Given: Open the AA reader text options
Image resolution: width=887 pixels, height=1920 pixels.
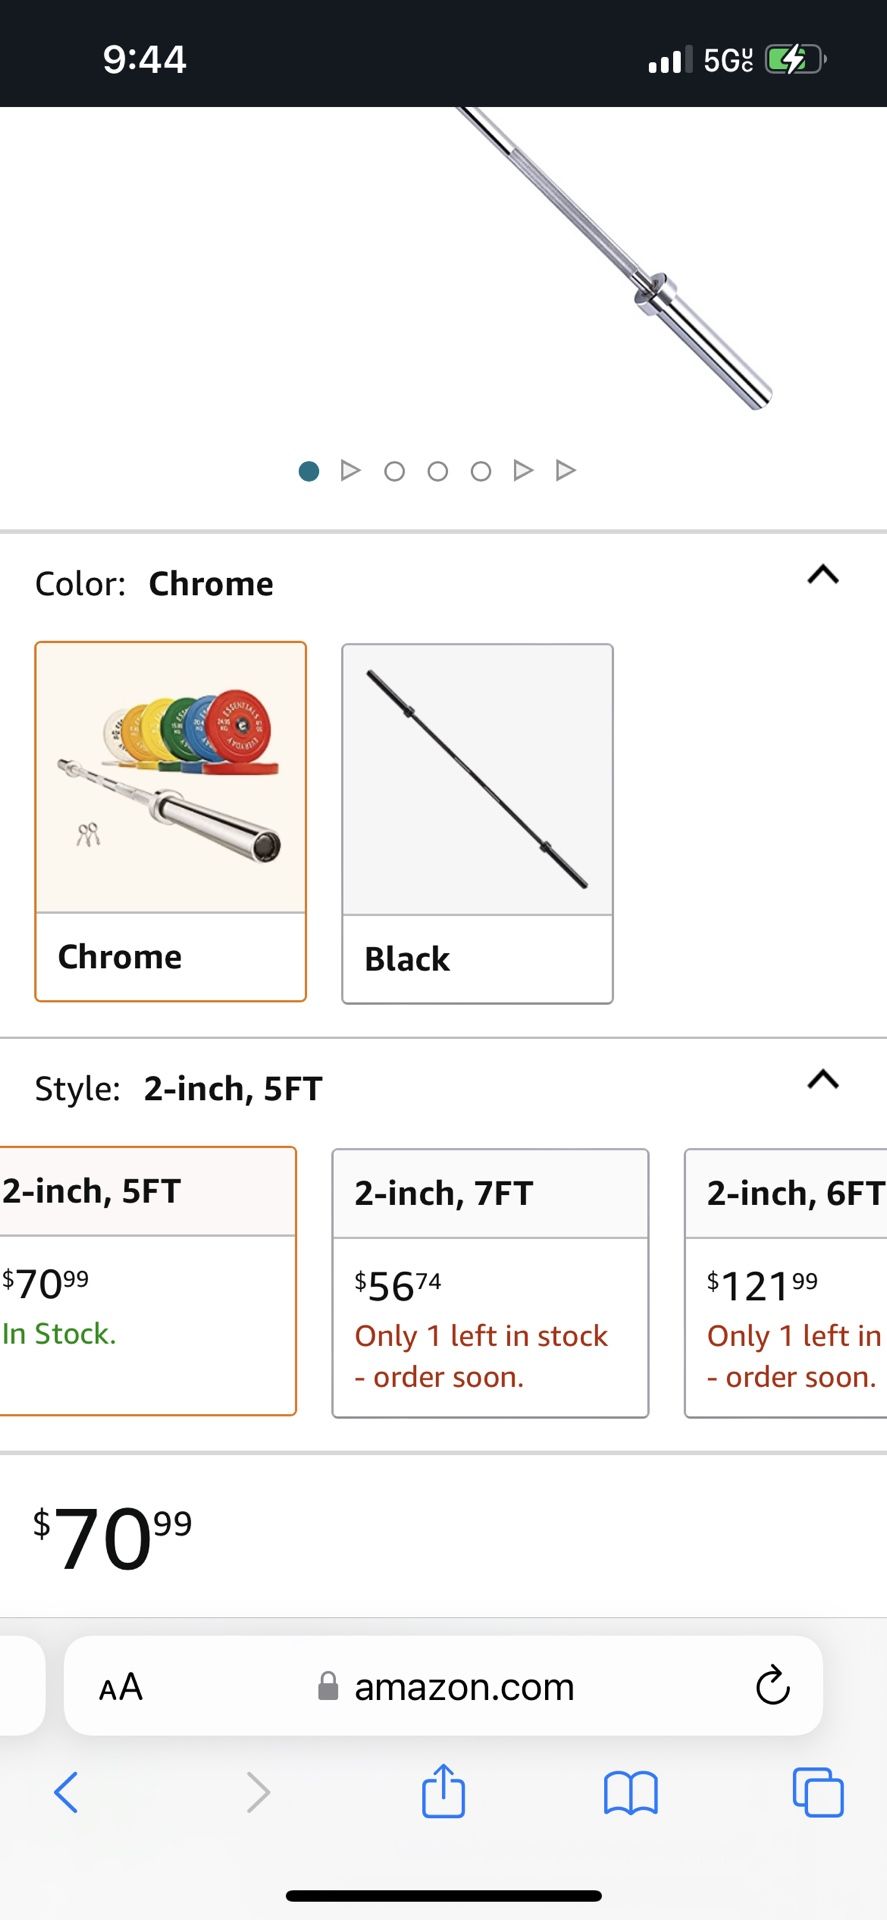Looking at the screenshot, I should point(121,1687).
